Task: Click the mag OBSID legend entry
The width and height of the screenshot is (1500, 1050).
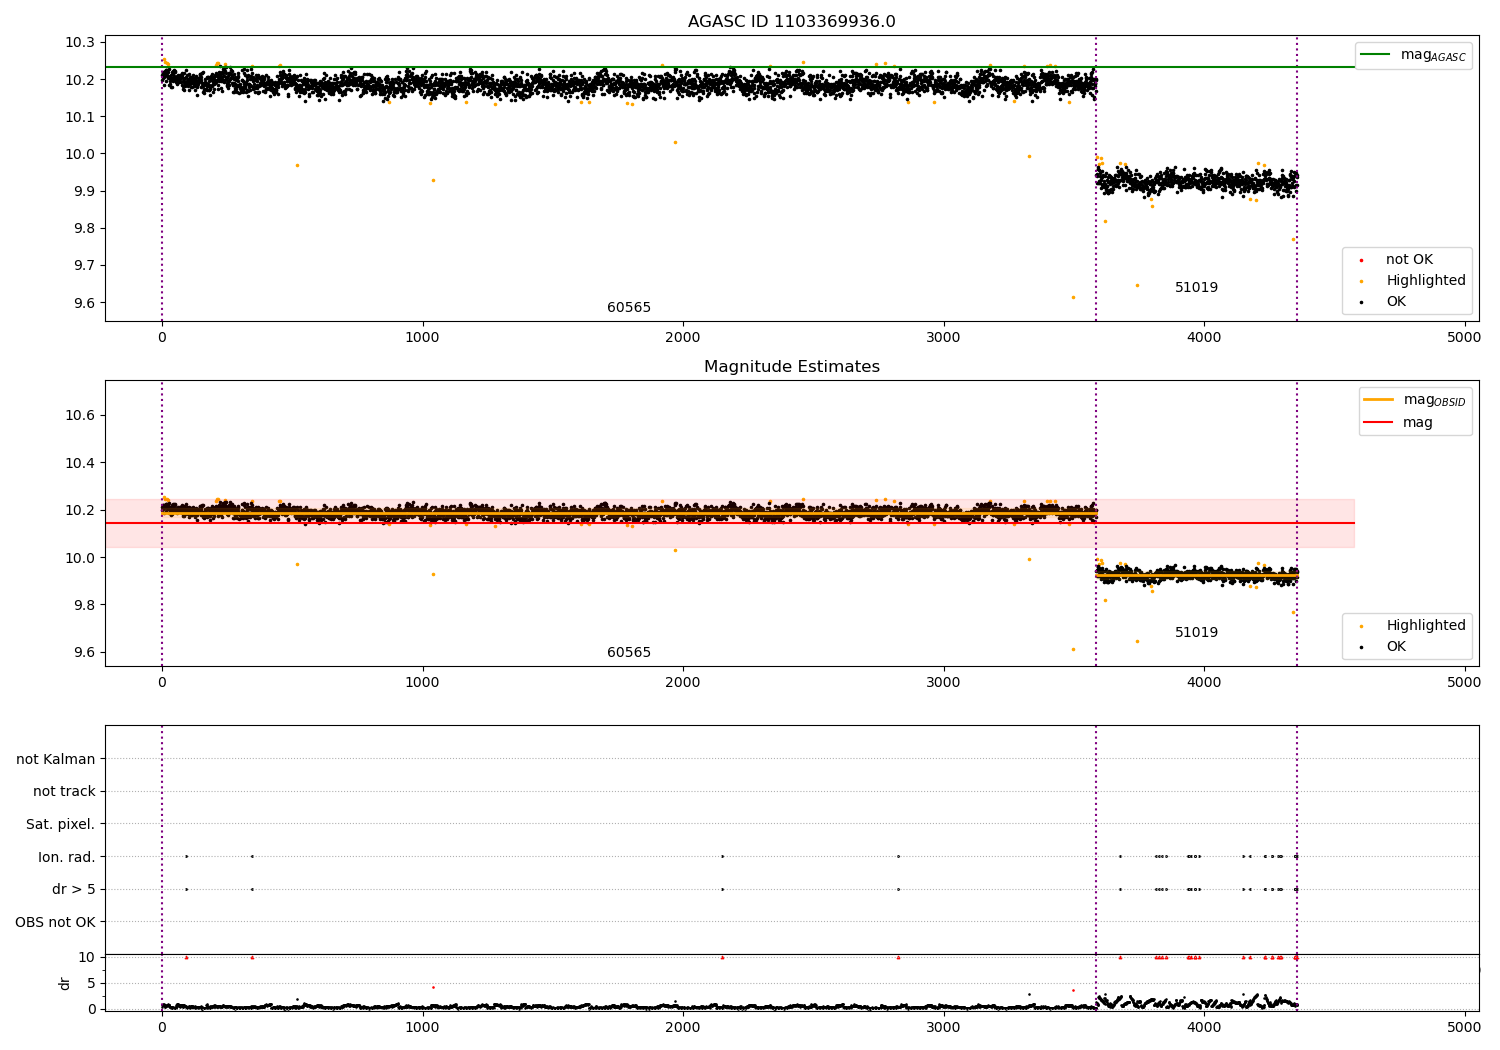Action: (x=1415, y=400)
